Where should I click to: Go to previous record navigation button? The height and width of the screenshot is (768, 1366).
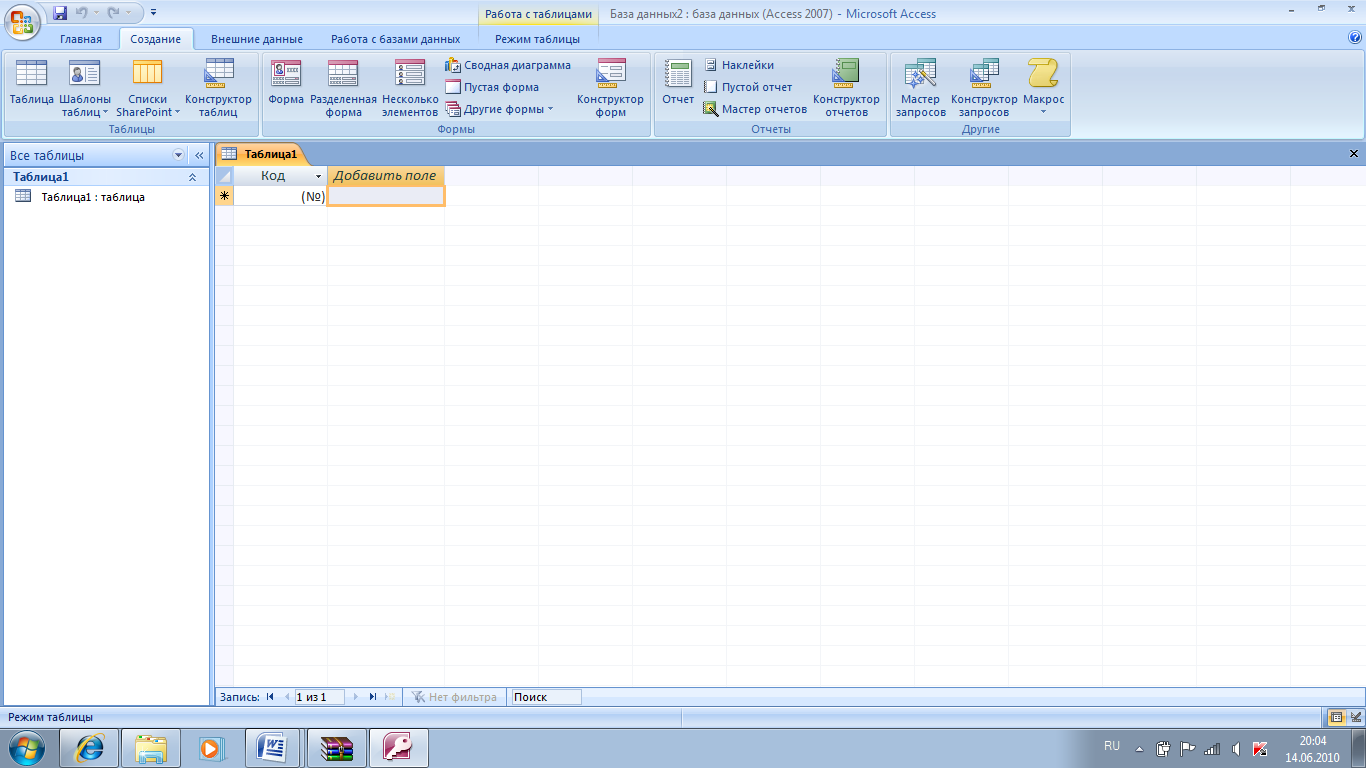pos(286,697)
